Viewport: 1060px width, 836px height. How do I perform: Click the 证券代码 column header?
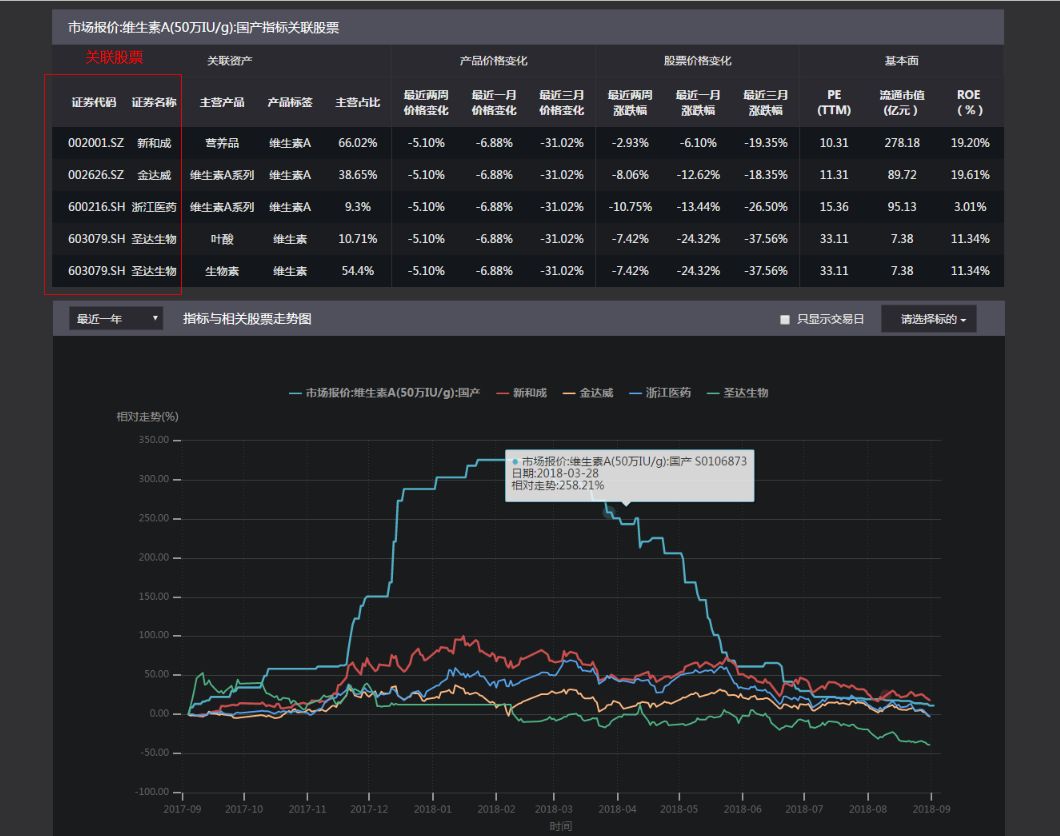click(x=94, y=103)
